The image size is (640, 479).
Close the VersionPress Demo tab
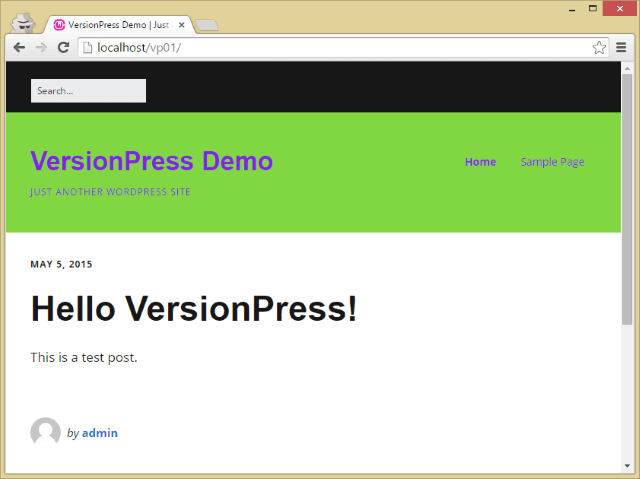[x=182, y=25]
